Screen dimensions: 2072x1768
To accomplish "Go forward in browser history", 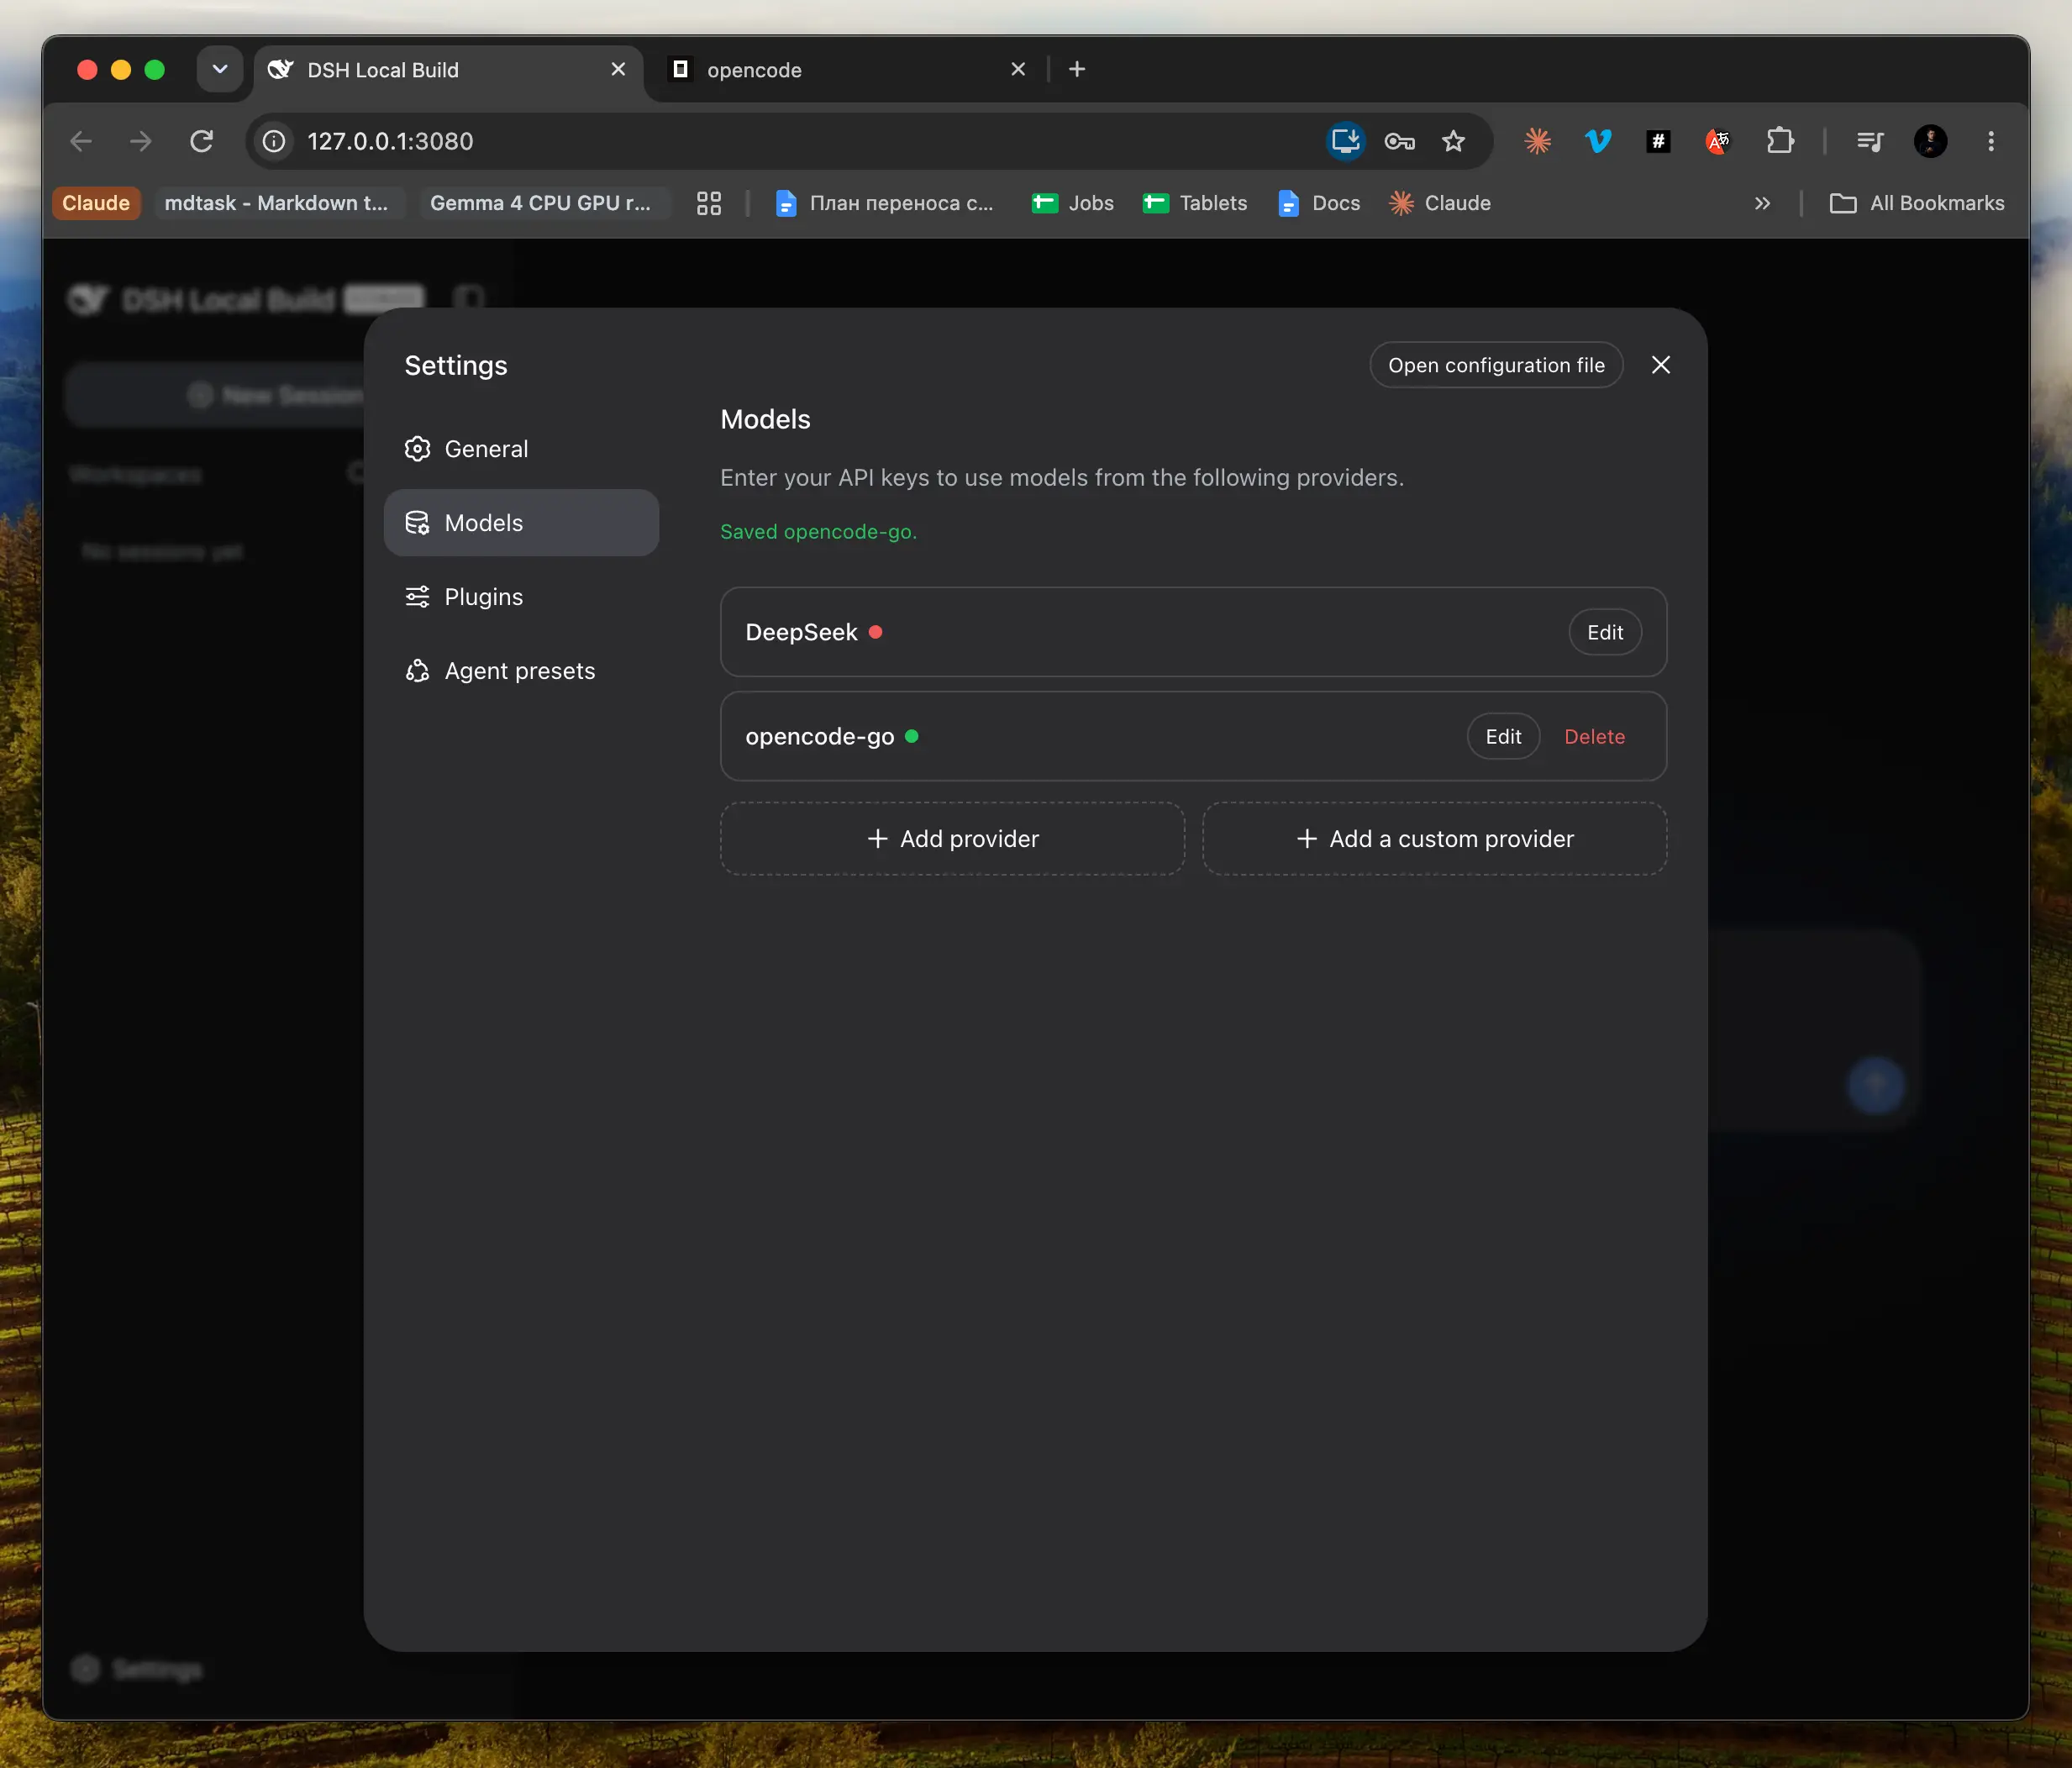I will coord(141,141).
